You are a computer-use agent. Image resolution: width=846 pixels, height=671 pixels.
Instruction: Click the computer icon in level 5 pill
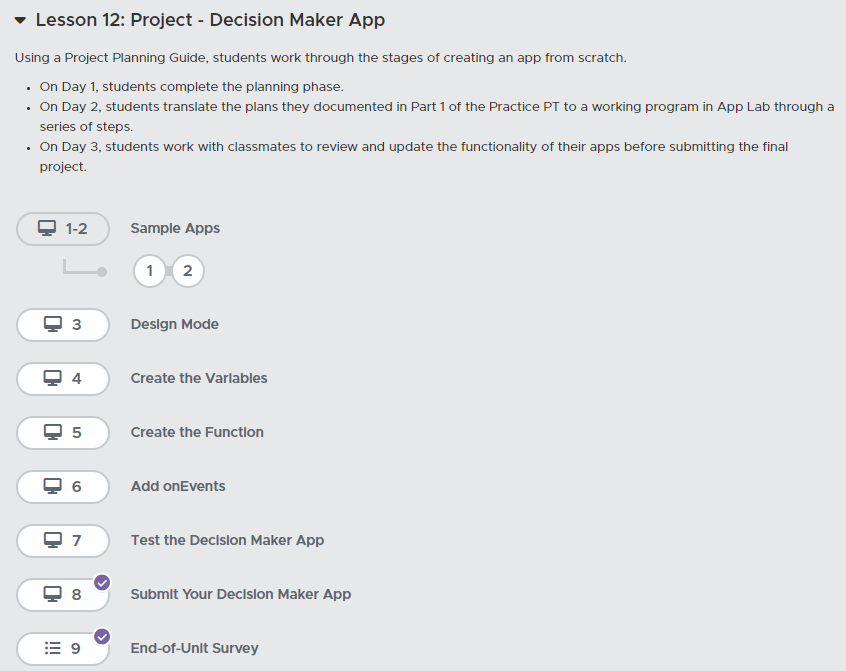point(53,433)
